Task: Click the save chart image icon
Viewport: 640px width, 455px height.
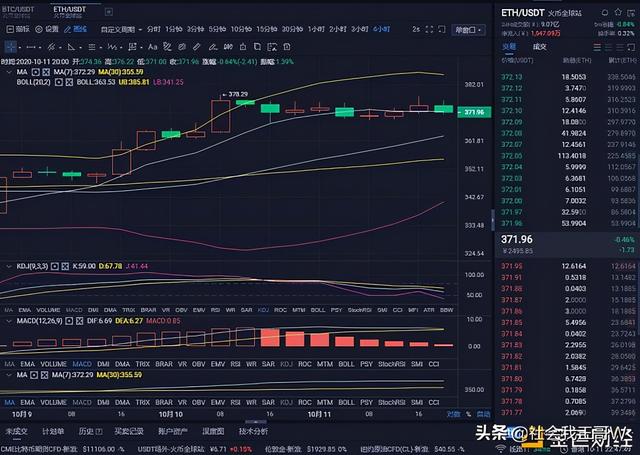Action: tap(272, 47)
